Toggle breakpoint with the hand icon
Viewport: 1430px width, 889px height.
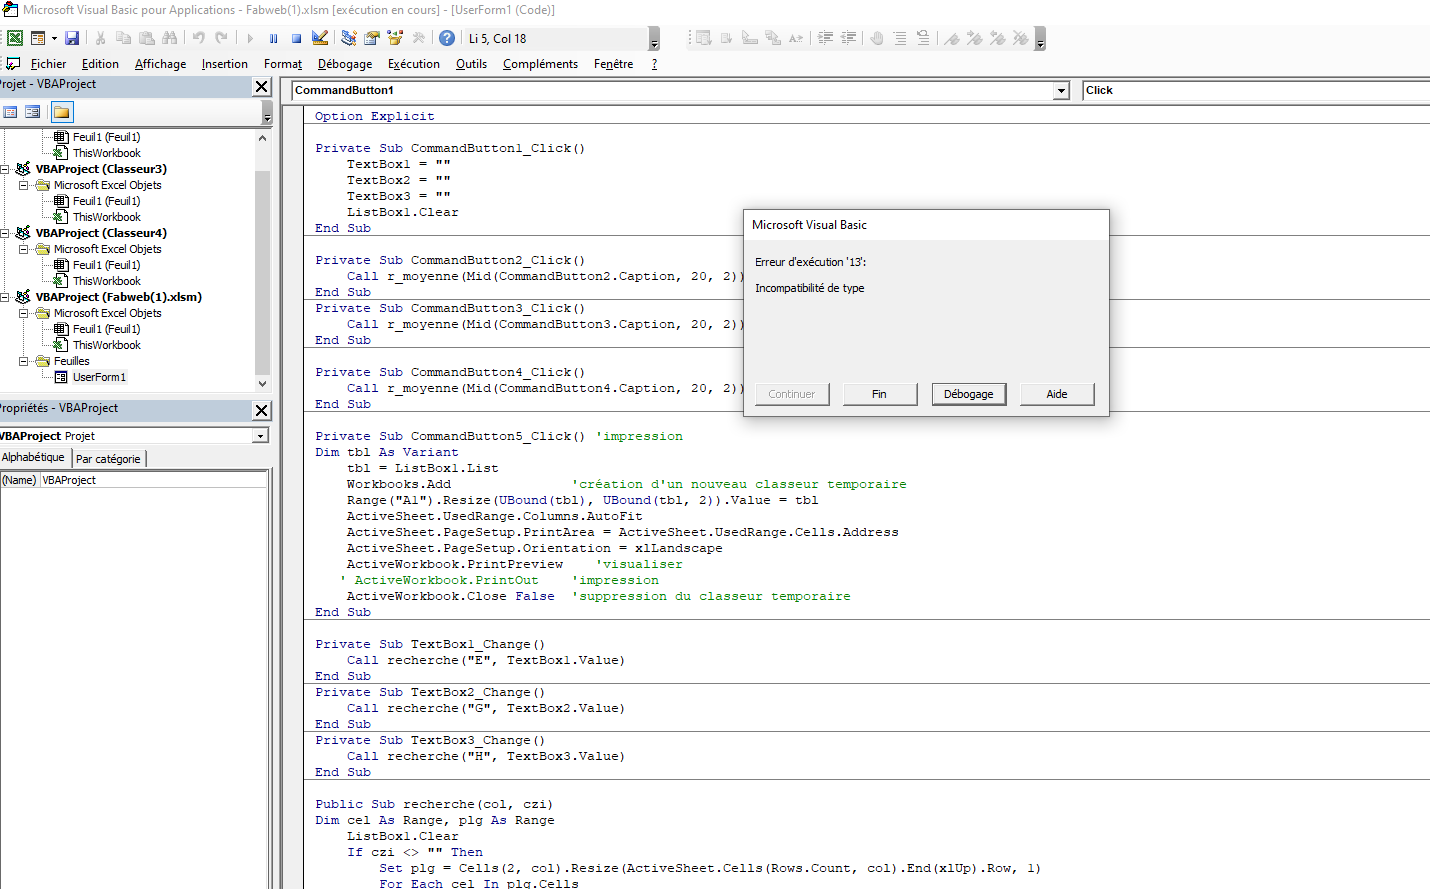[876, 38]
